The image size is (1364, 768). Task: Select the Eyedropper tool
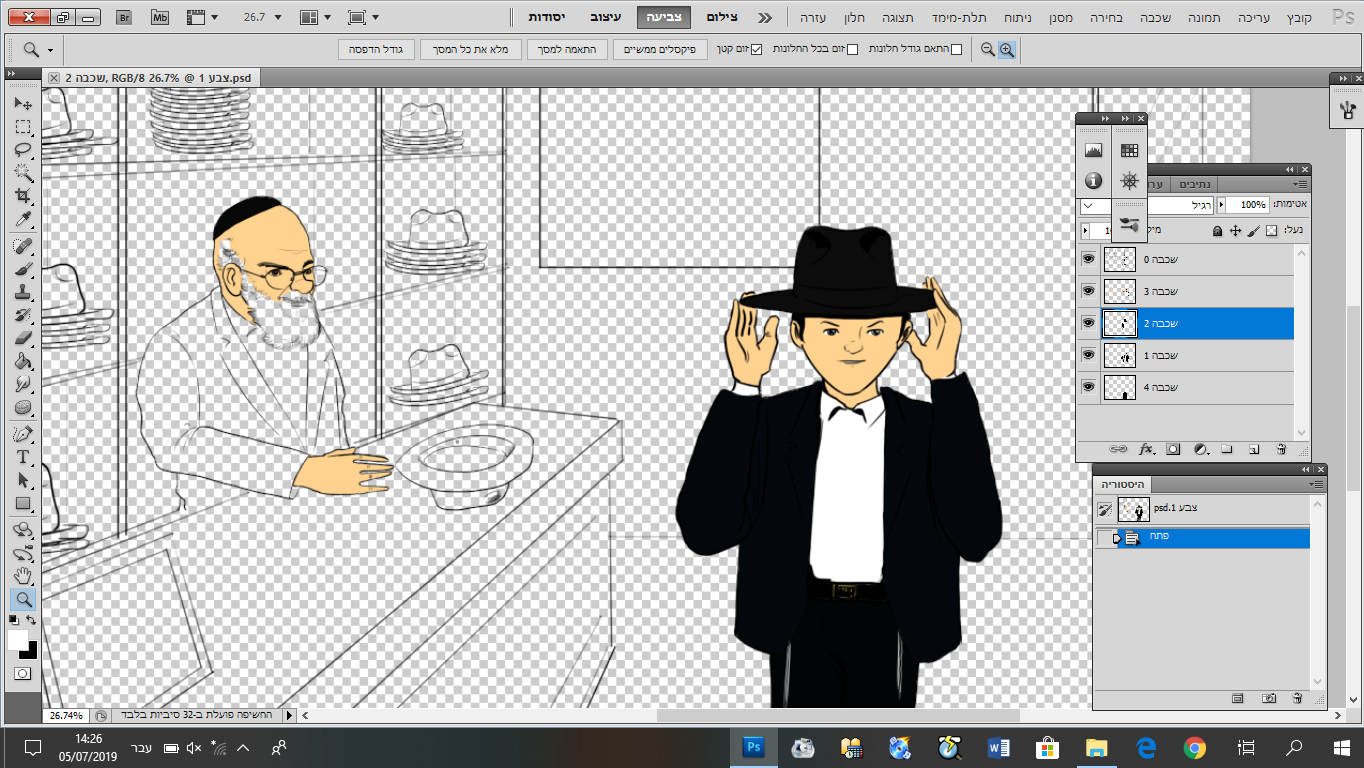click(23, 219)
